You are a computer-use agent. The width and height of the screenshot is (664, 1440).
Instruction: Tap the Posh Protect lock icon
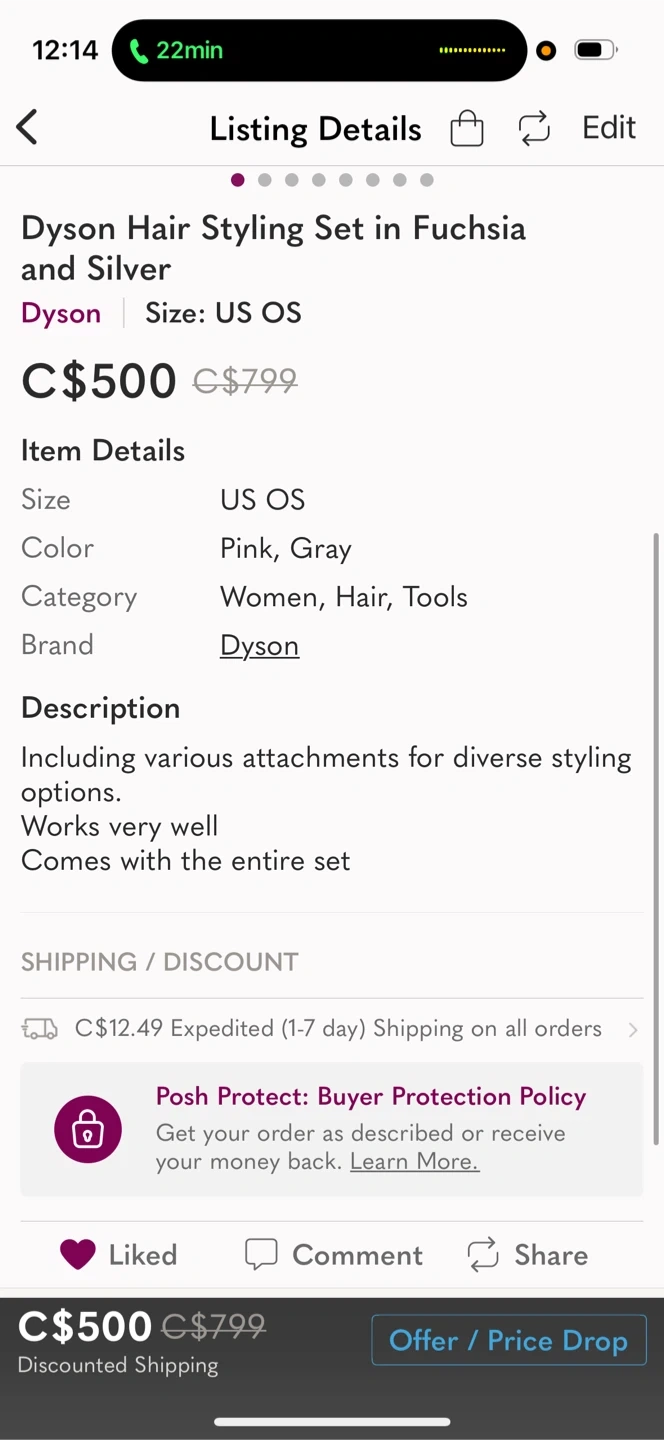tap(88, 1130)
